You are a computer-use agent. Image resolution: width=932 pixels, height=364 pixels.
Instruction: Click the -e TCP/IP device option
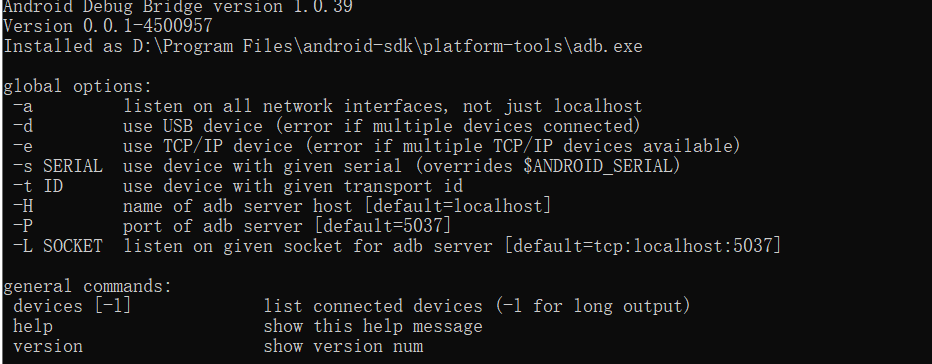(23, 146)
